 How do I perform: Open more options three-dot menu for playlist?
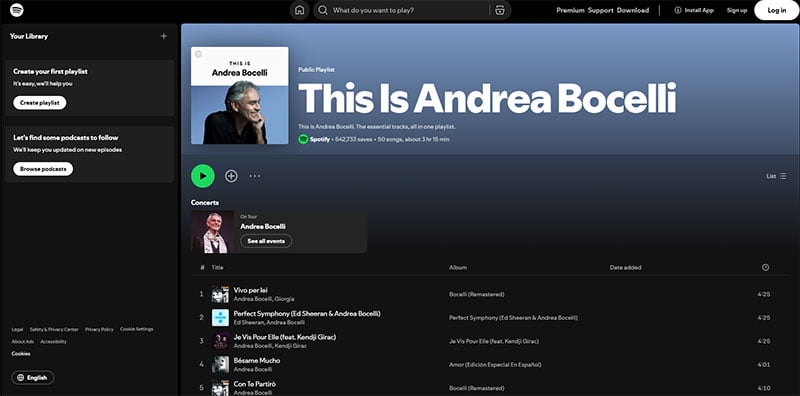[x=255, y=176]
